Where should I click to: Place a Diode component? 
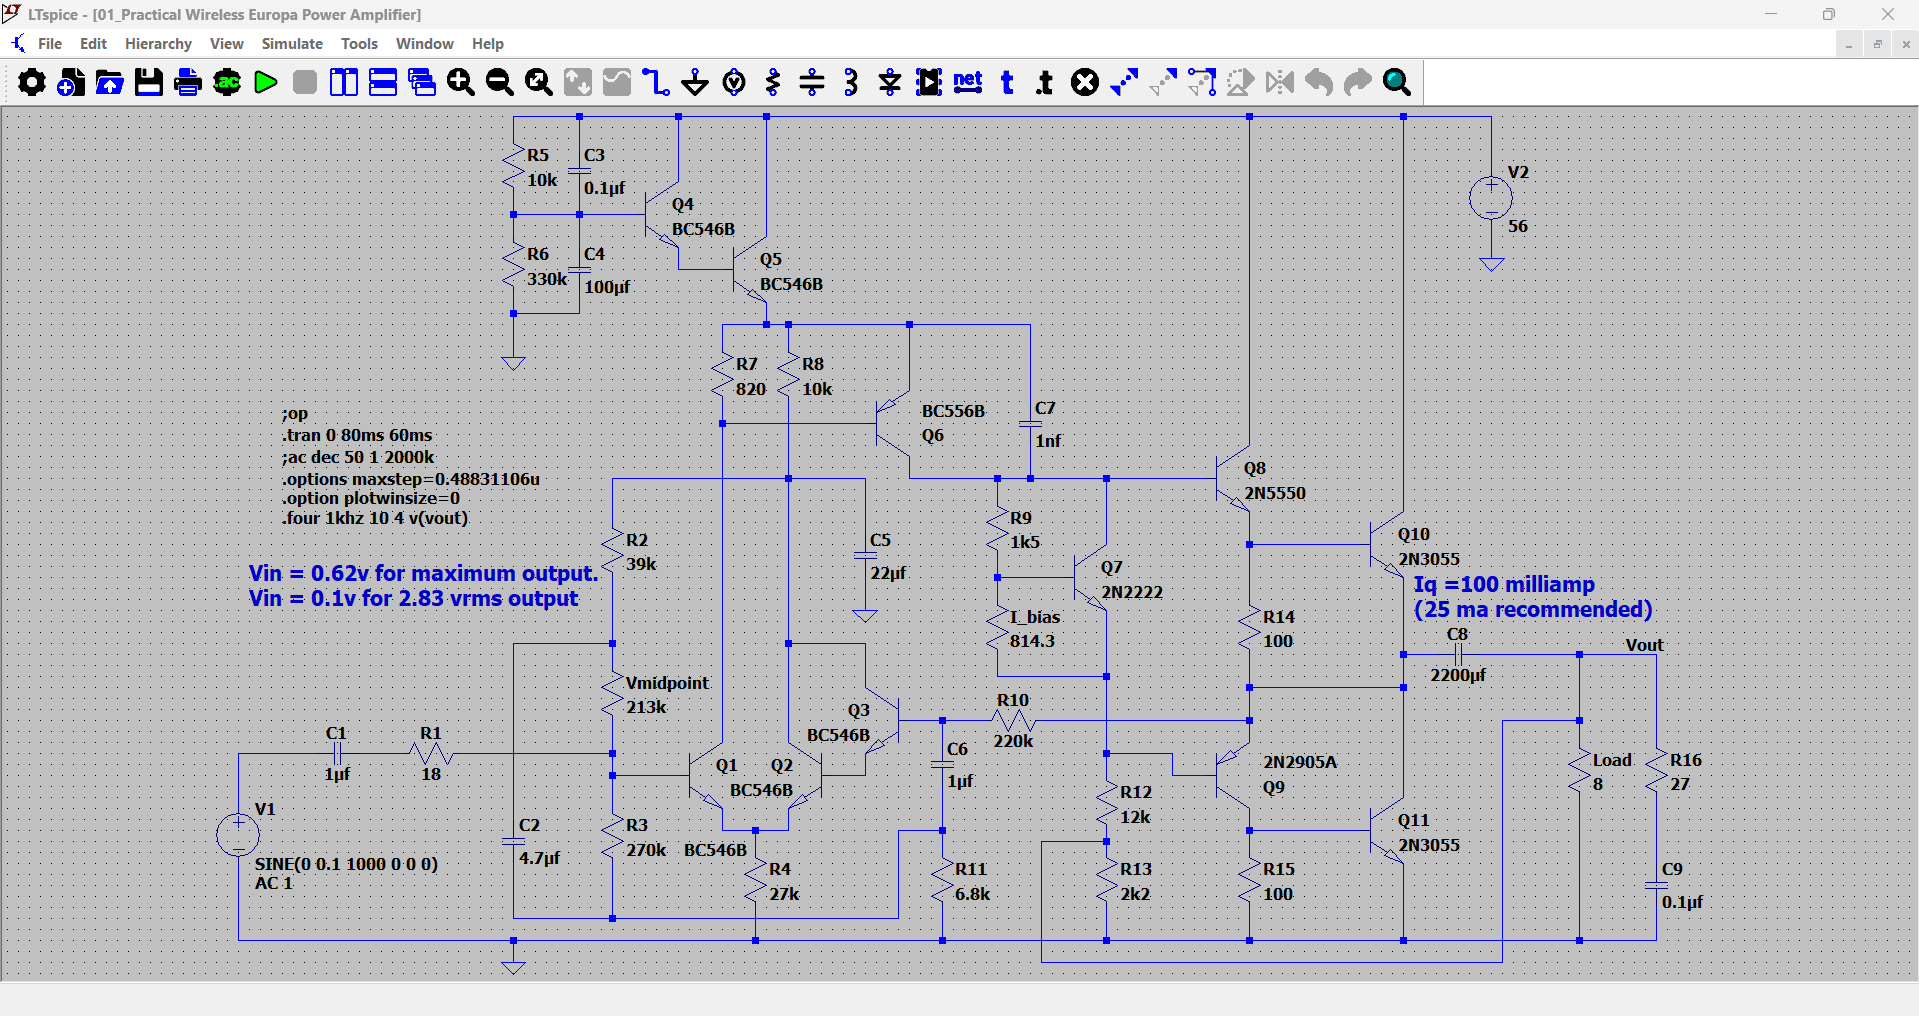tap(890, 82)
